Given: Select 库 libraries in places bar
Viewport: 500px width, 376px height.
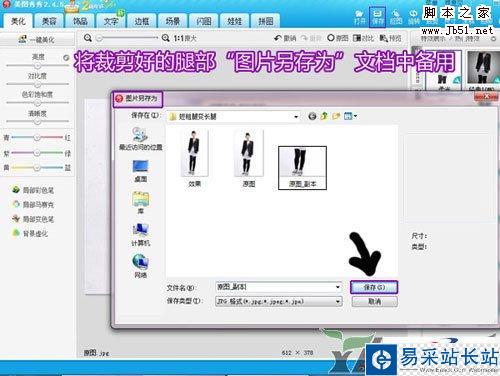Looking at the screenshot, I should click(140, 203).
